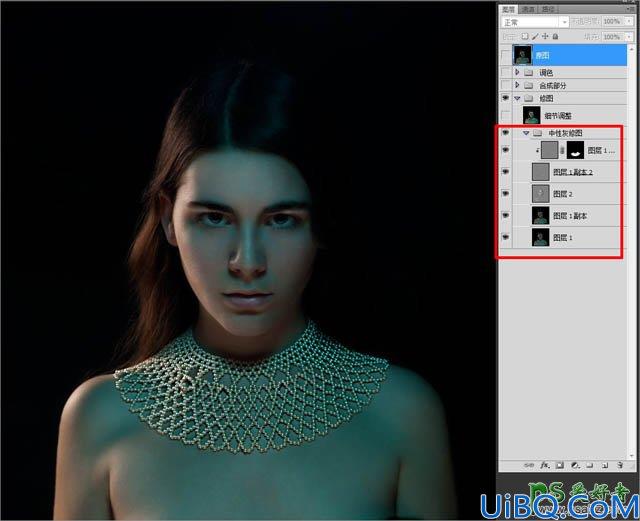The width and height of the screenshot is (640, 521).
Task: Expand the 合成部分 layer group
Action: coord(517,85)
